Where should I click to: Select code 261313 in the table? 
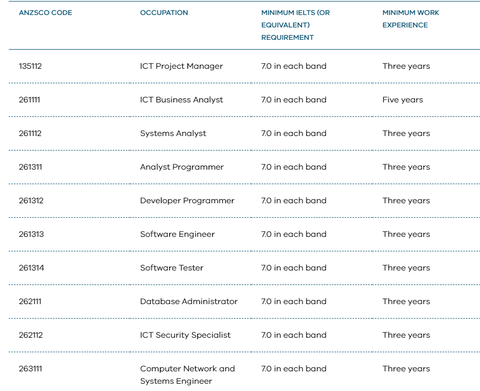coord(31,234)
